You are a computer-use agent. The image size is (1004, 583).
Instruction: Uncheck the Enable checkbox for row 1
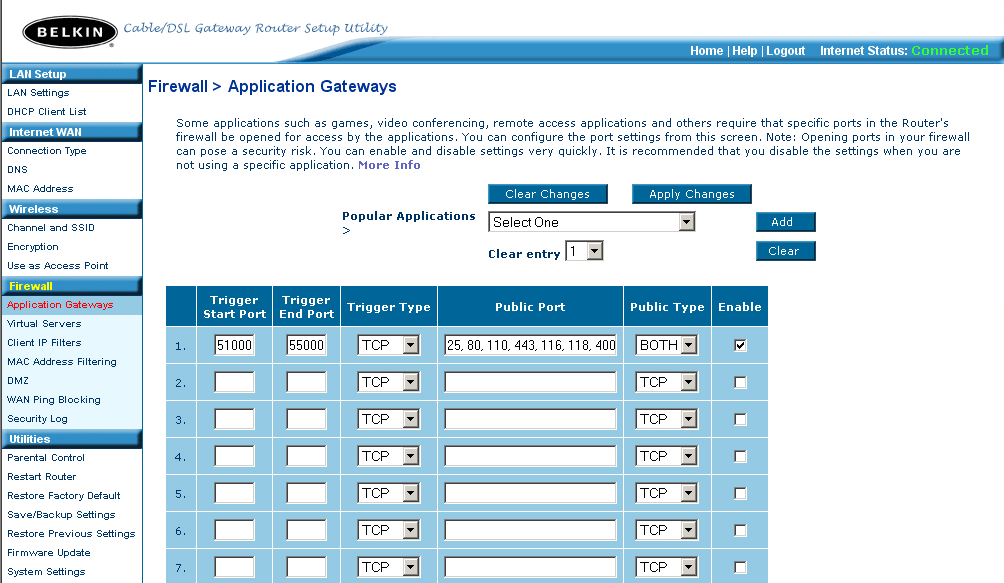click(740, 345)
